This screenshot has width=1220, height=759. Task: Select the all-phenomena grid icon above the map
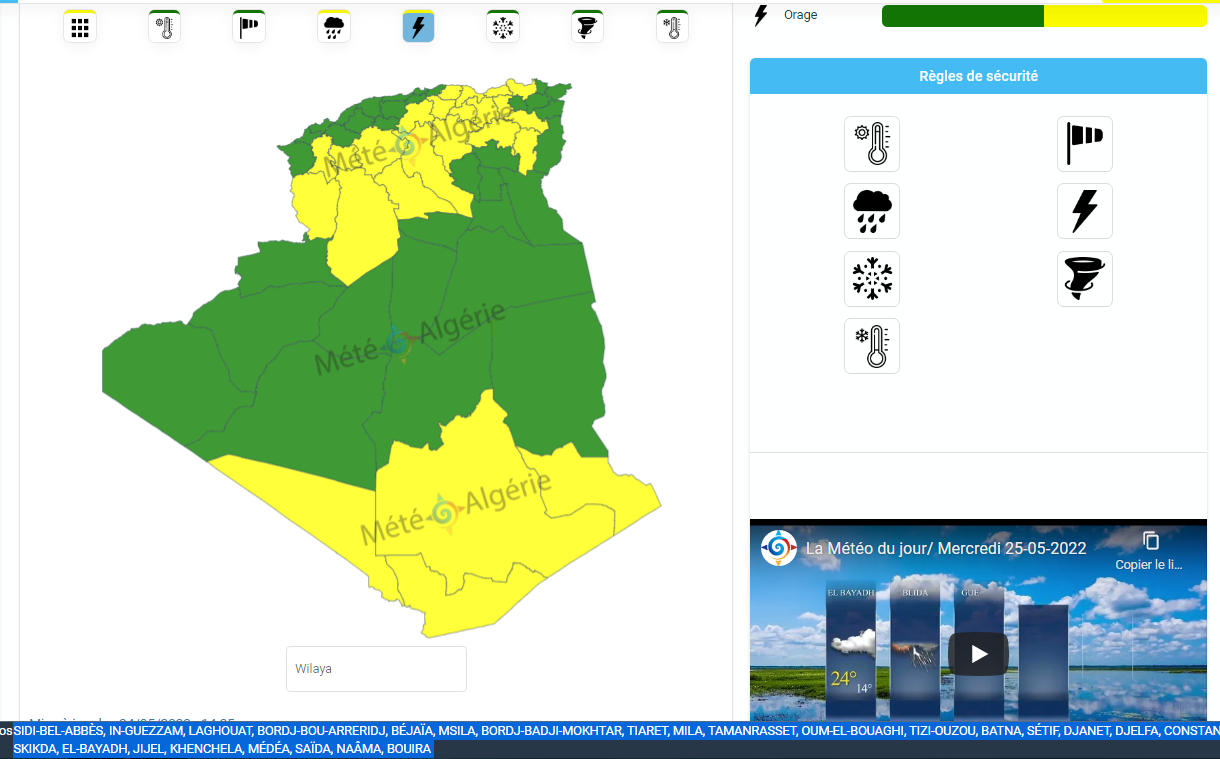(80, 27)
